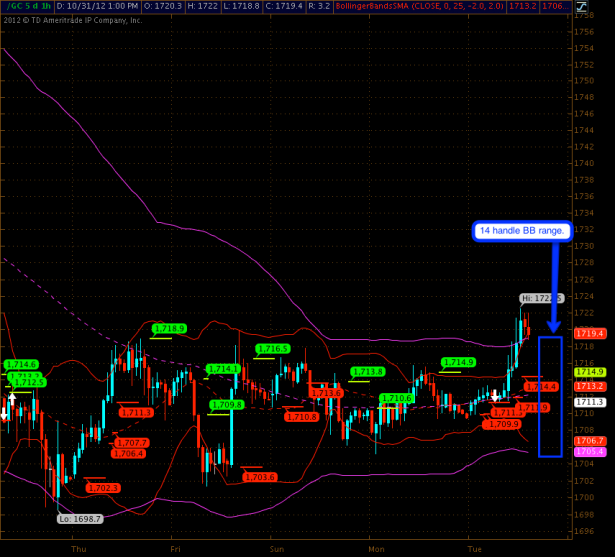Screen dimensions: 615x557
Task: Click the /GC 5 d 1h symbol label
Action: (x=26, y=6)
